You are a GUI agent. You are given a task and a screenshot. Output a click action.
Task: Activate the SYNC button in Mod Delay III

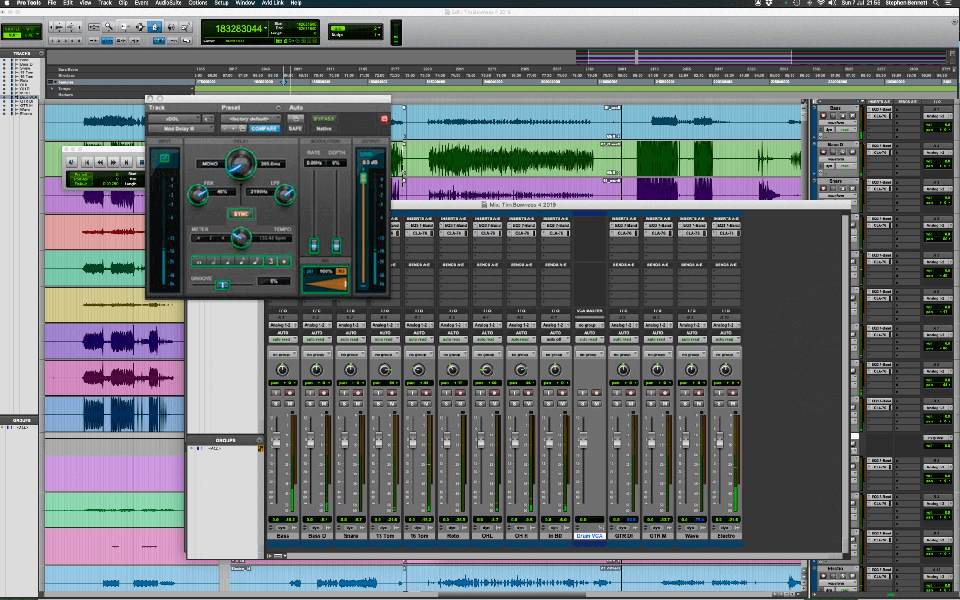coord(241,214)
